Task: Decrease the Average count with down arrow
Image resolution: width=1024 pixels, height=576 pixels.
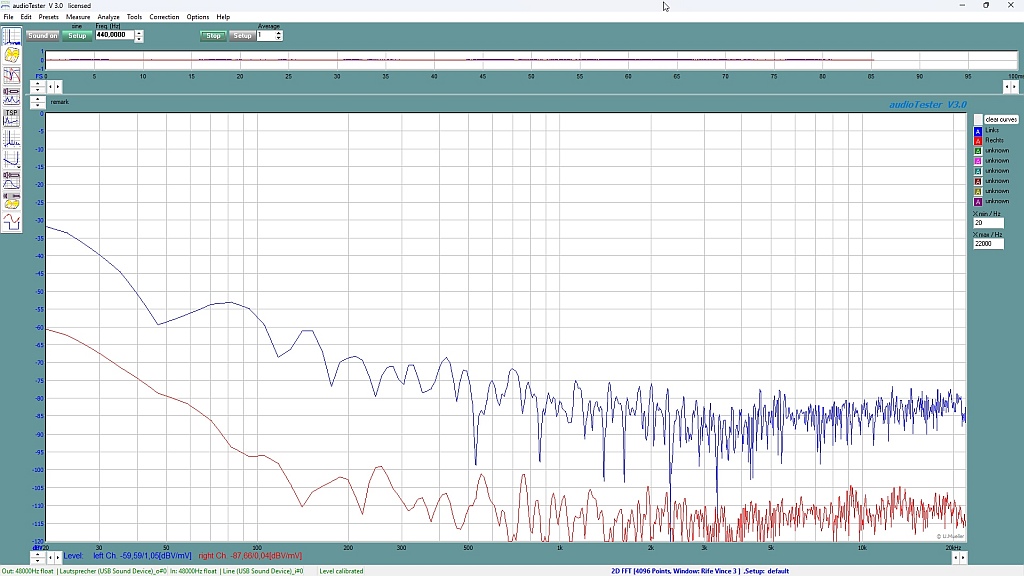Action: click(x=278, y=39)
